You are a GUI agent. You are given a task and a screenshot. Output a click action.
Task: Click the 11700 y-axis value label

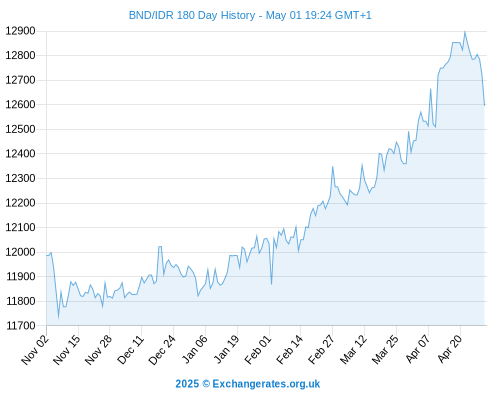pos(20,326)
